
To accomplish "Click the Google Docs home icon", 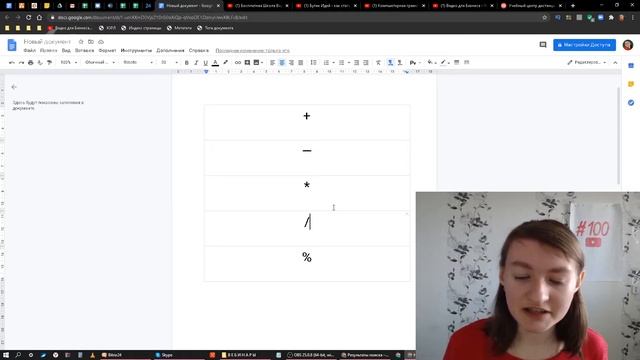I will (12, 45).
